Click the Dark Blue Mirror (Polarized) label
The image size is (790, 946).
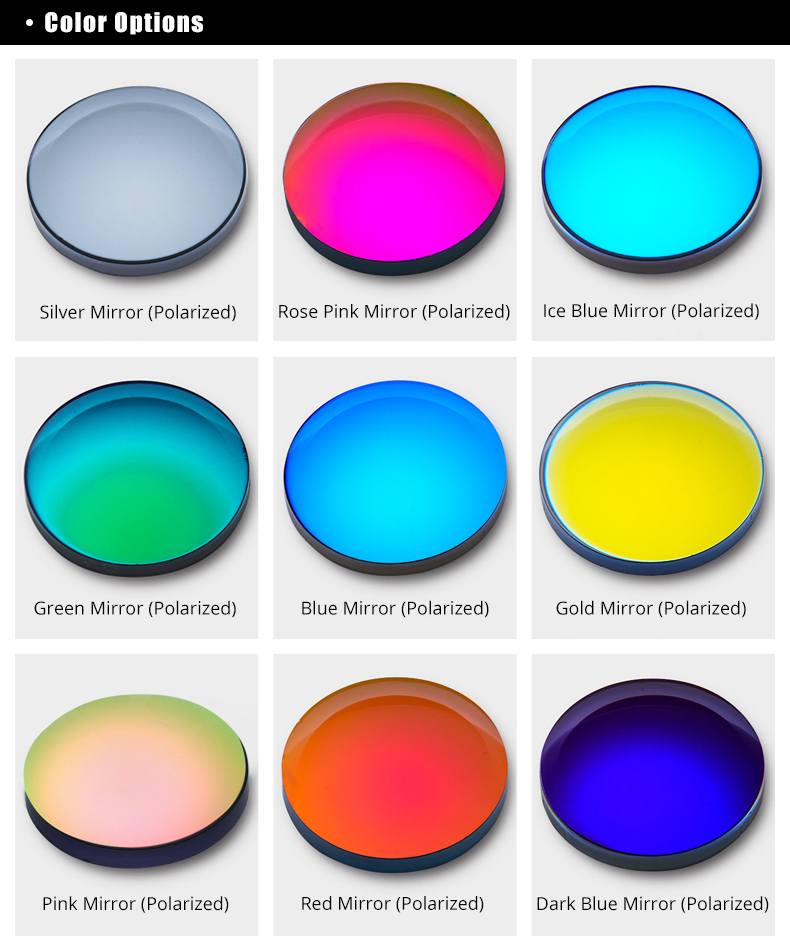pos(653,904)
